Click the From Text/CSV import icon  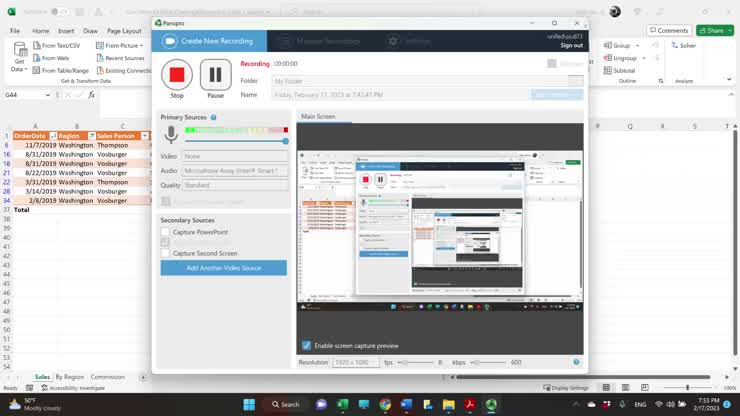(36, 45)
